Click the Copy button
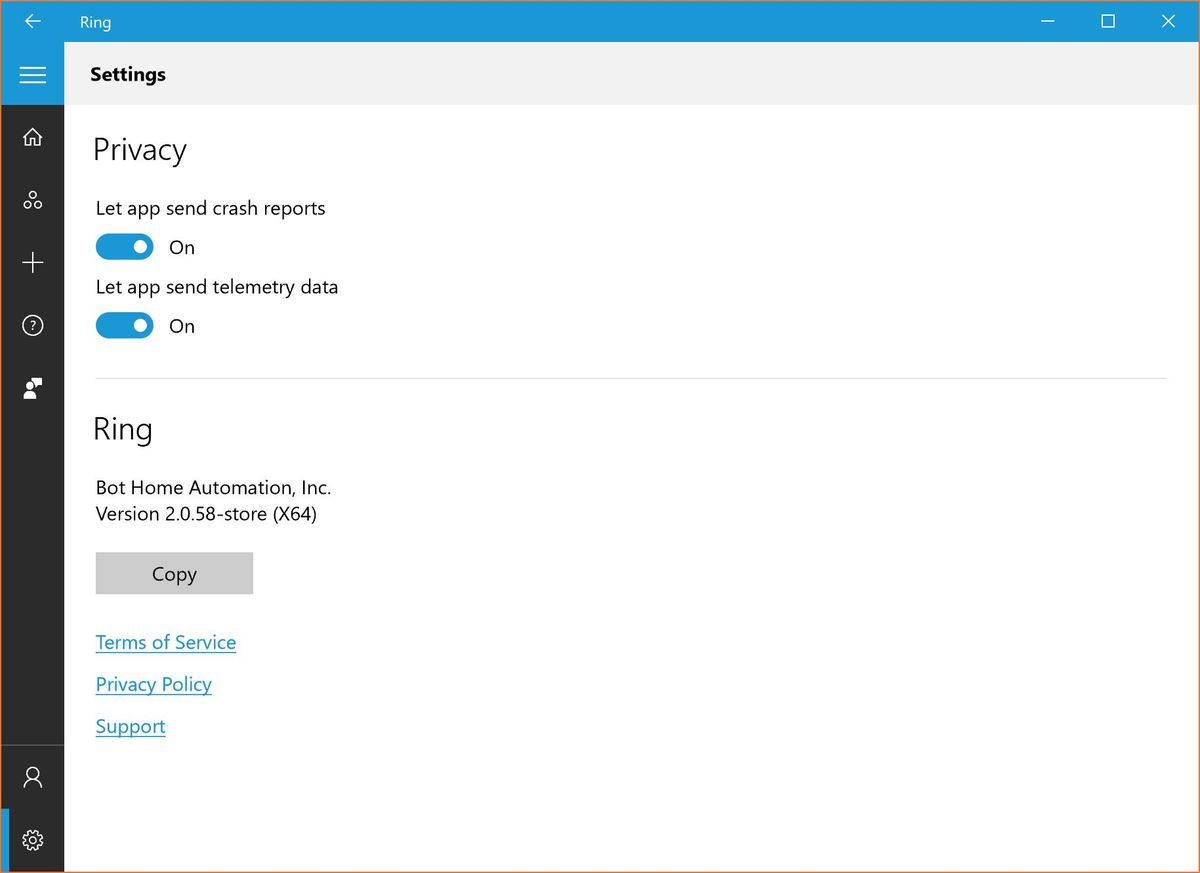This screenshot has width=1200, height=873. tap(174, 573)
